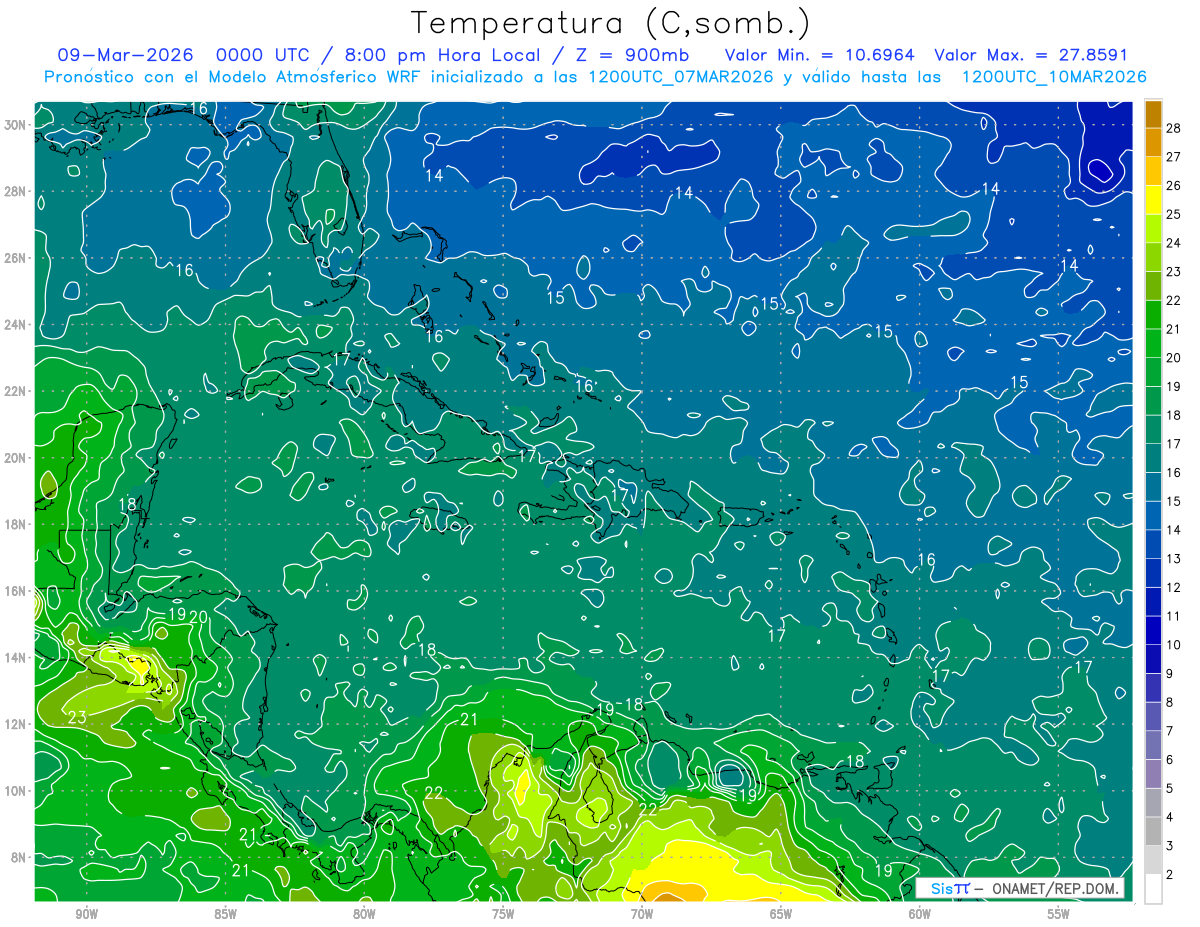Click the '70W' longitude label
Screen dimensions: 1200x927
point(642,914)
